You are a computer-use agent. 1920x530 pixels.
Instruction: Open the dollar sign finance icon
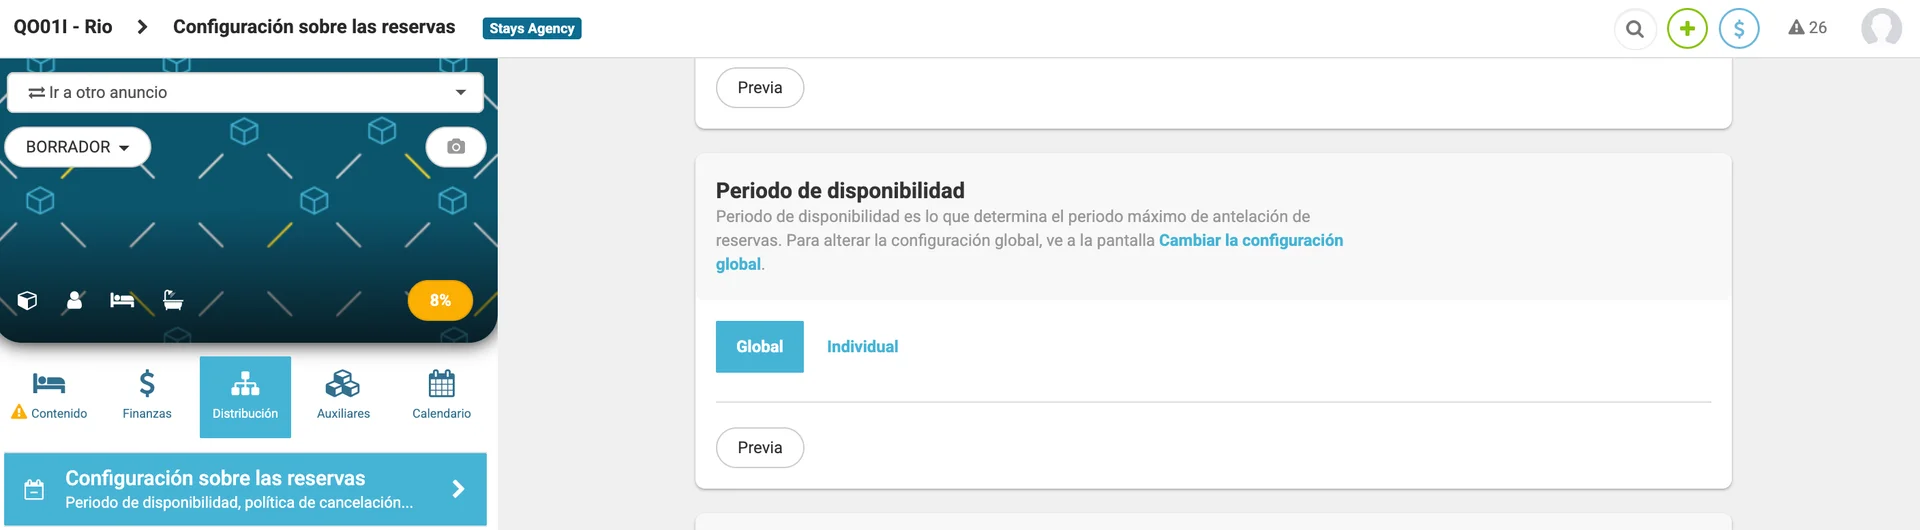tap(1739, 29)
